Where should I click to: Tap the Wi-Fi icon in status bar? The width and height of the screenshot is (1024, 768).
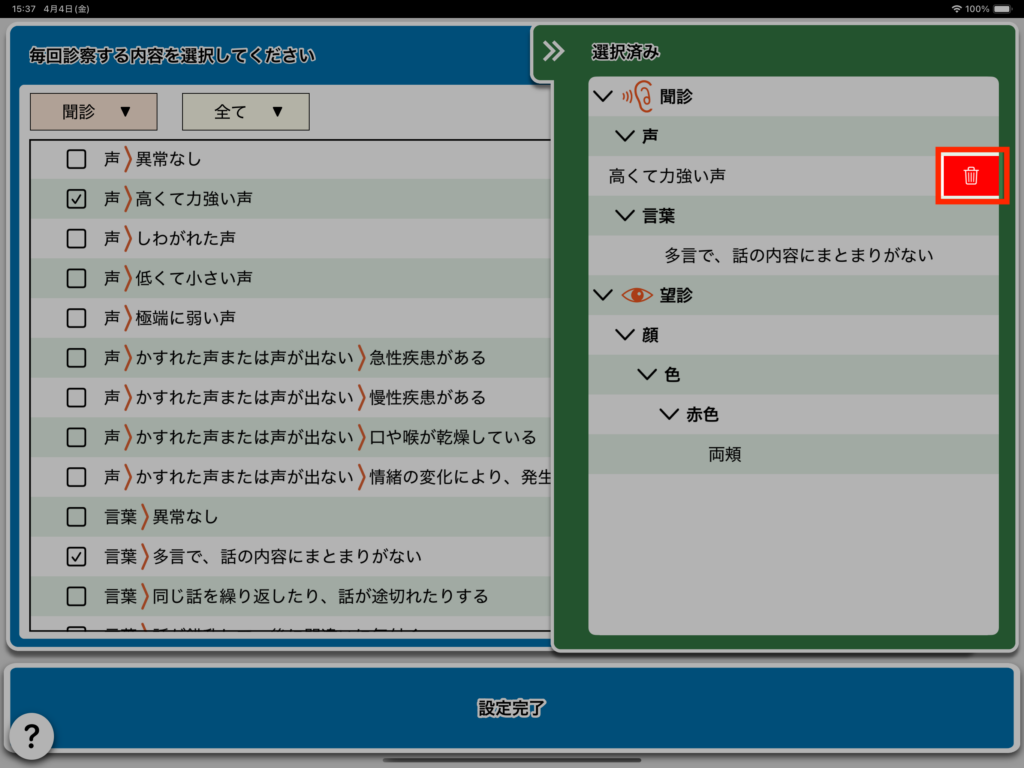(x=956, y=8)
